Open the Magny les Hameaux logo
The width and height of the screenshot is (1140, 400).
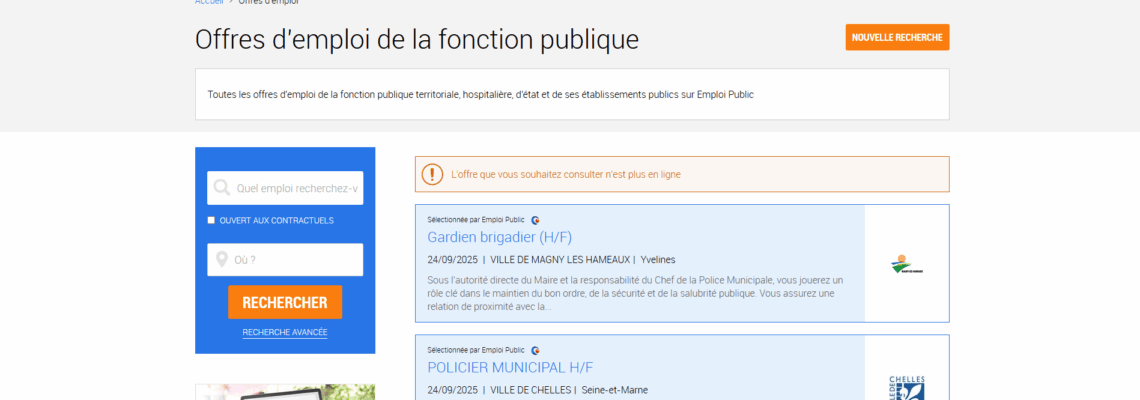[906, 265]
